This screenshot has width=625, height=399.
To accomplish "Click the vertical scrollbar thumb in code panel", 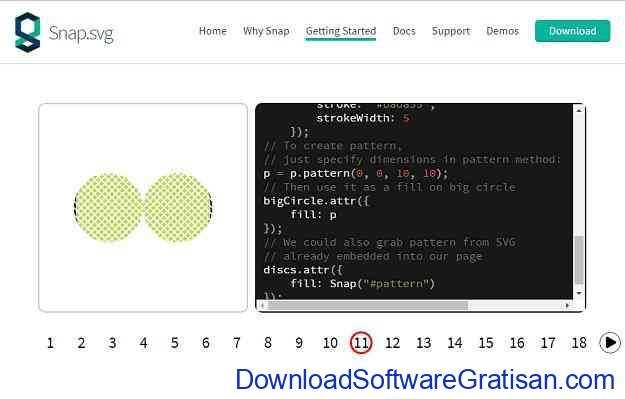I will [579, 259].
